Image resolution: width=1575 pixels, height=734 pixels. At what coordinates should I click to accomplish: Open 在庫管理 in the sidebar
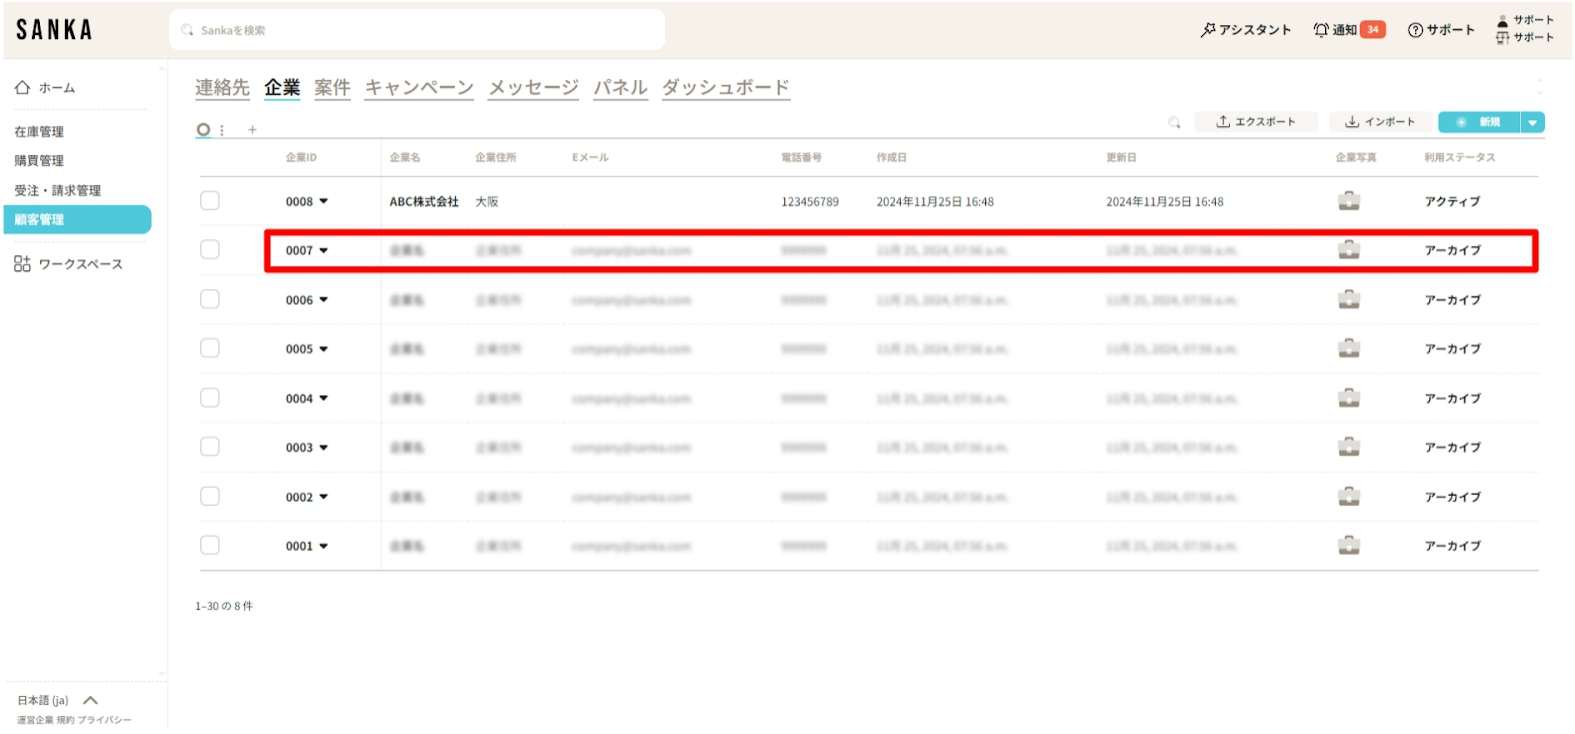pyautogui.click(x=39, y=132)
